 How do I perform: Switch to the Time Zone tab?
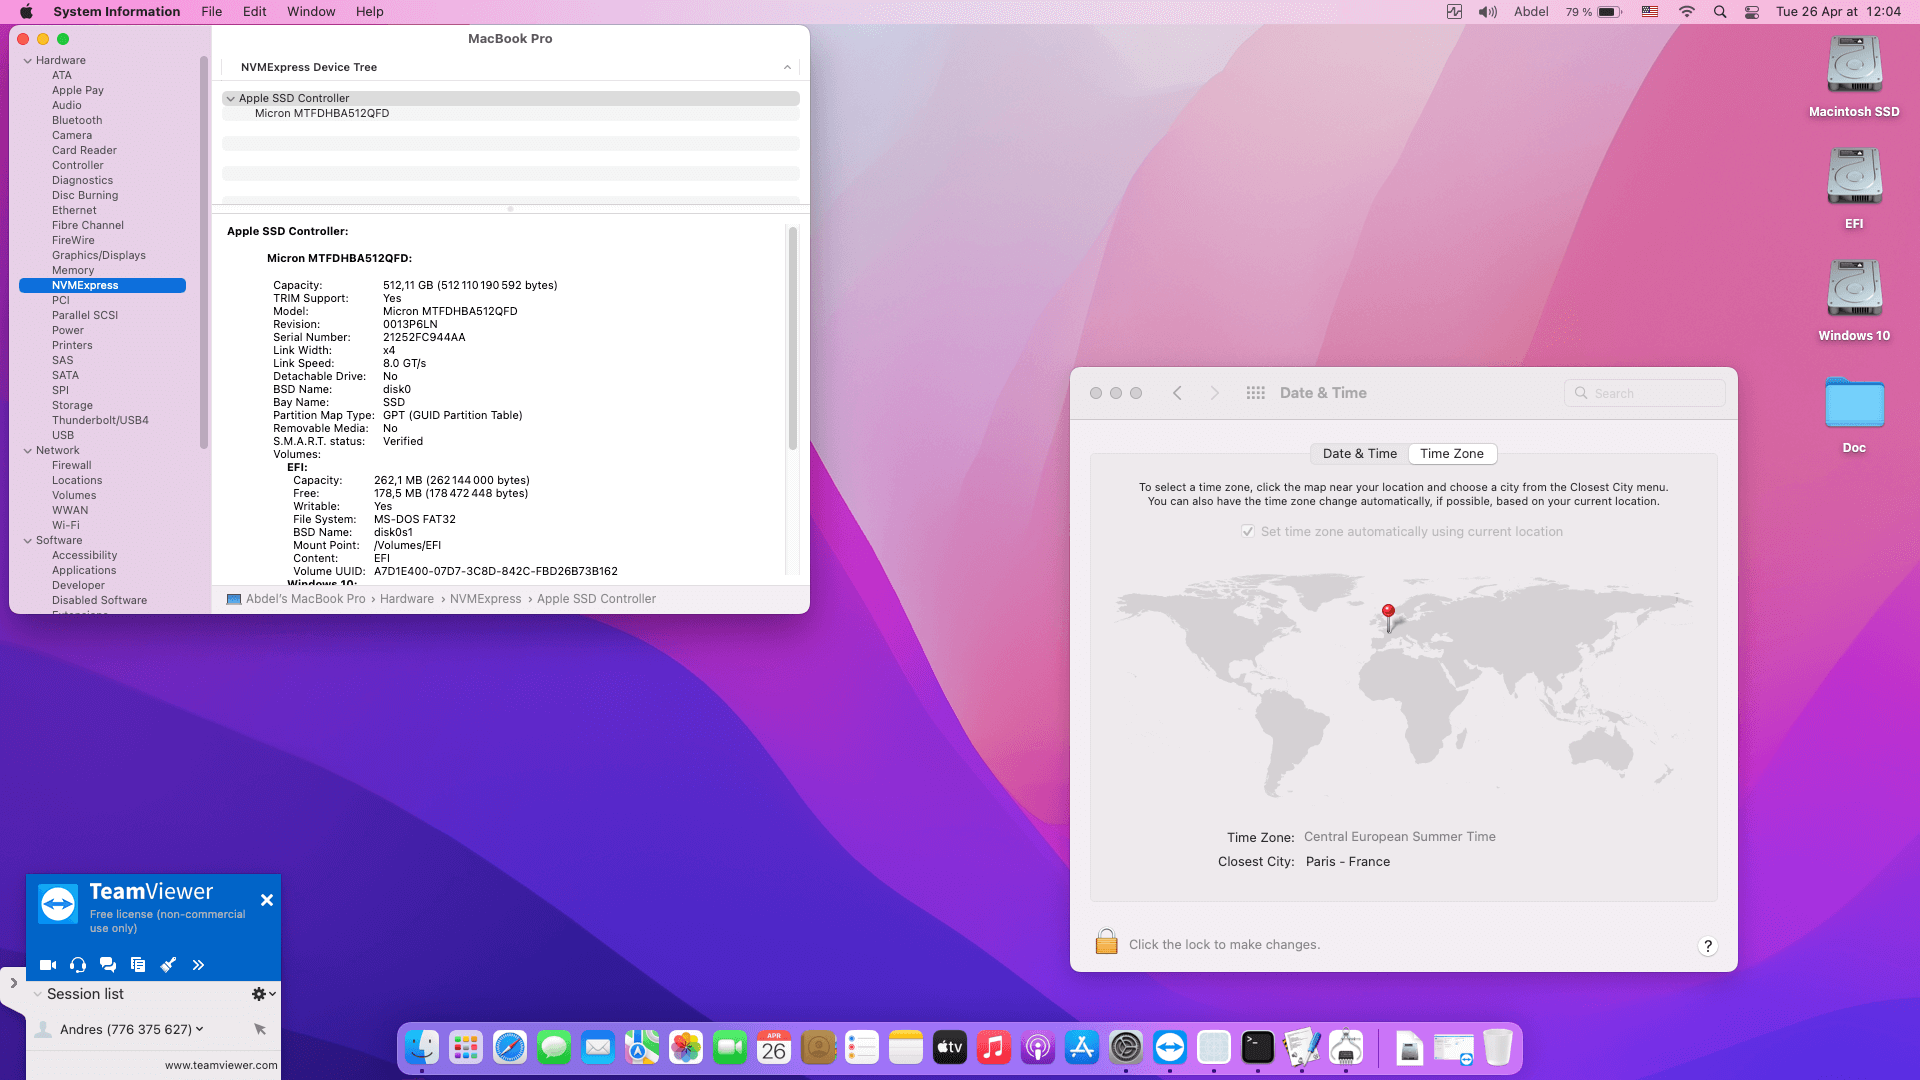[1452, 454]
